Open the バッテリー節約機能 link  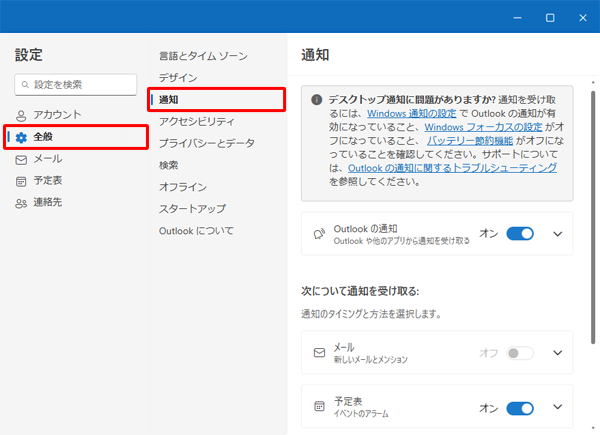(x=470, y=141)
